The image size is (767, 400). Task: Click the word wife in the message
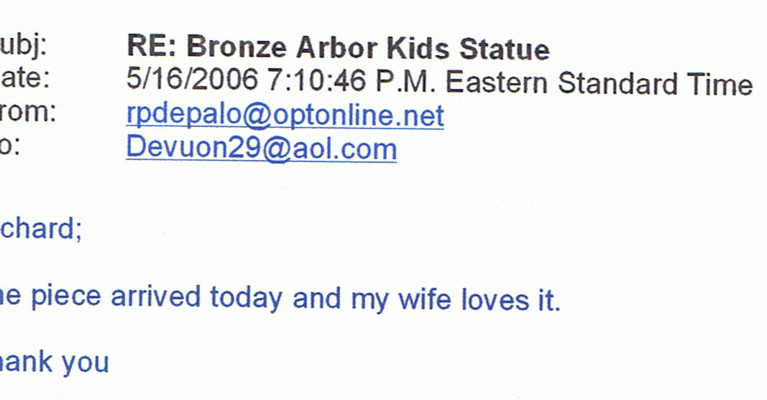[x=424, y=299]
